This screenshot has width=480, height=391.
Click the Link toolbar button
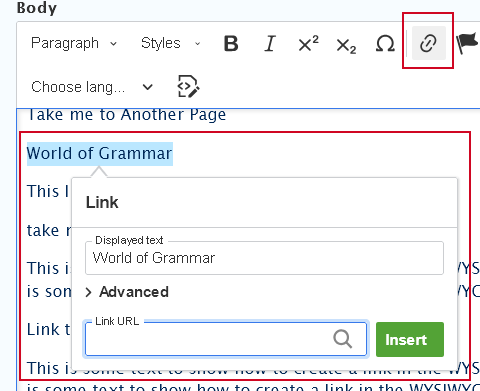[x=429, y=43]
